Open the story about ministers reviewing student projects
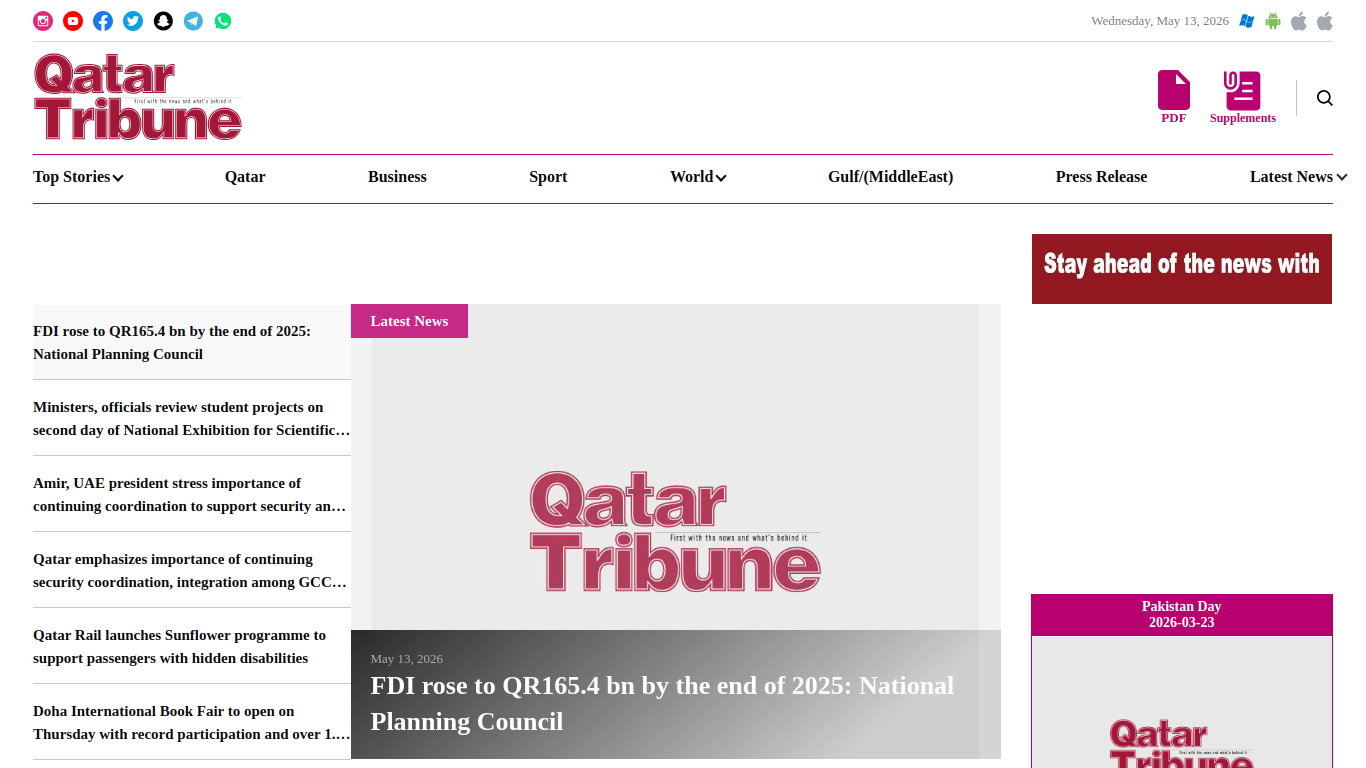Image resolution: width=1366 pixels, height=768 pixels. tap(192, 418)
